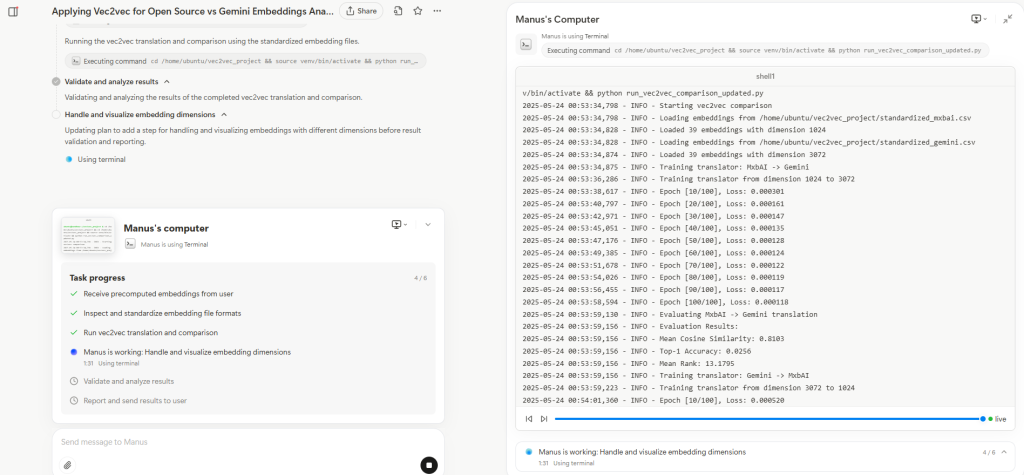Select the shell1 tab title
Viewport: 1024px width, 475px height.
point(765,76)
